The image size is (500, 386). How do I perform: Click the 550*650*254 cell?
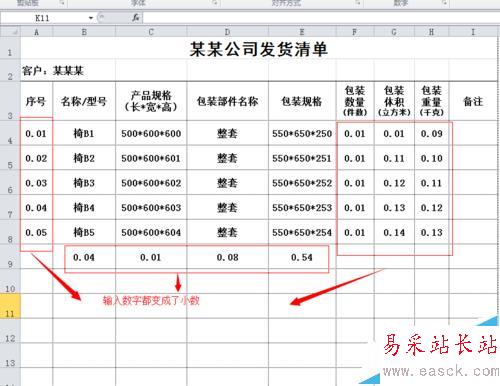tap(302, 232)
